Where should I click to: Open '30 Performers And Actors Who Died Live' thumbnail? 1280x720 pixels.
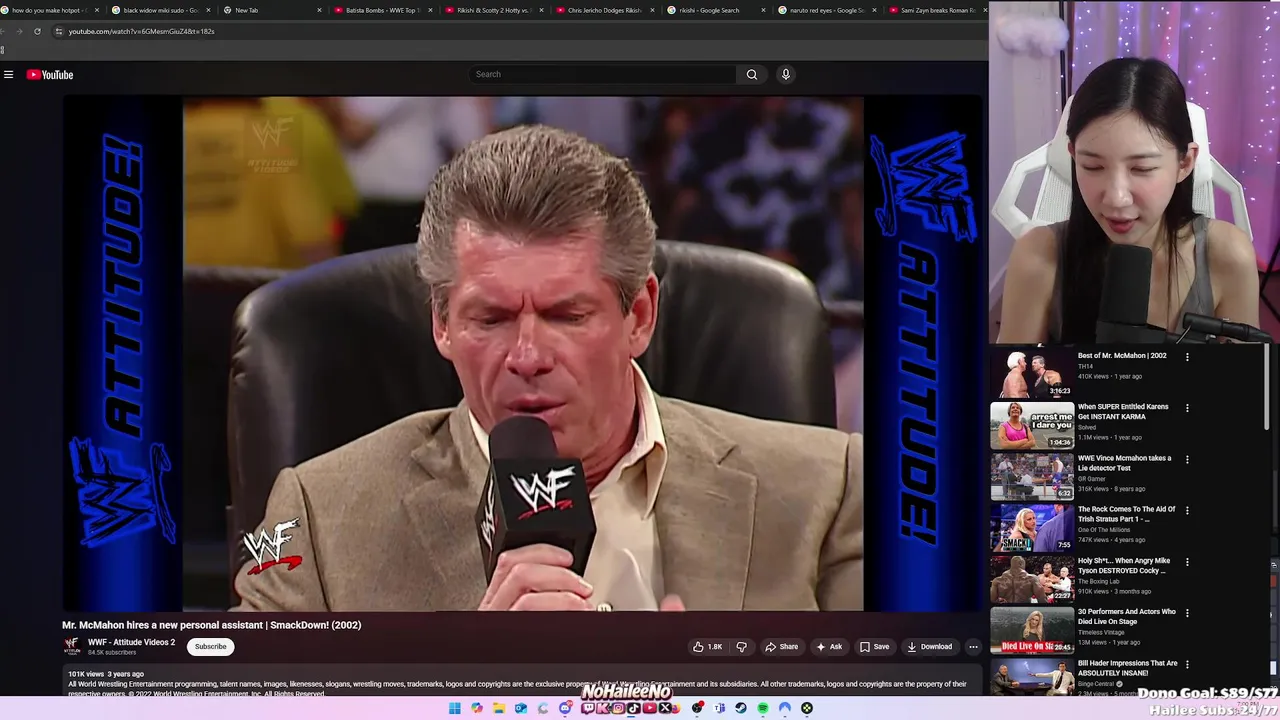(x=1032, y=630)
